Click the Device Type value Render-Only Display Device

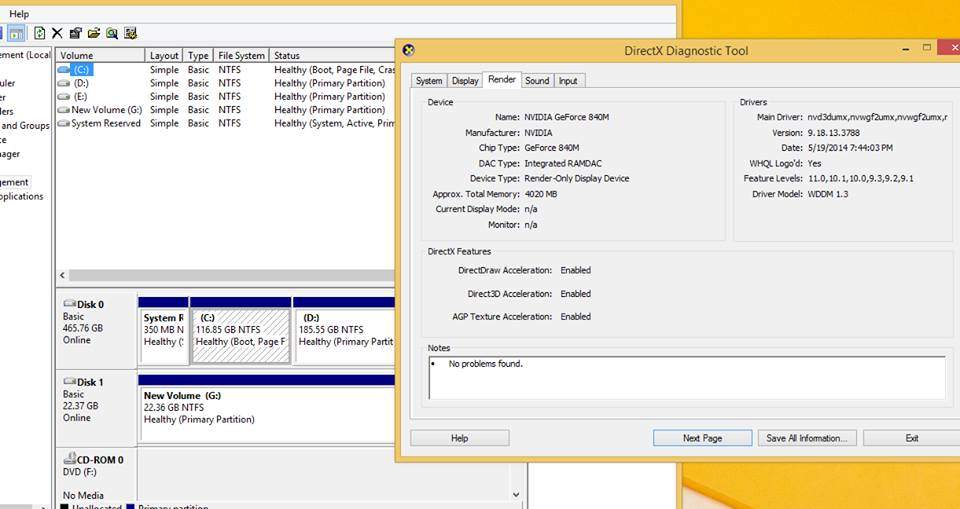[x=577, y=179]
